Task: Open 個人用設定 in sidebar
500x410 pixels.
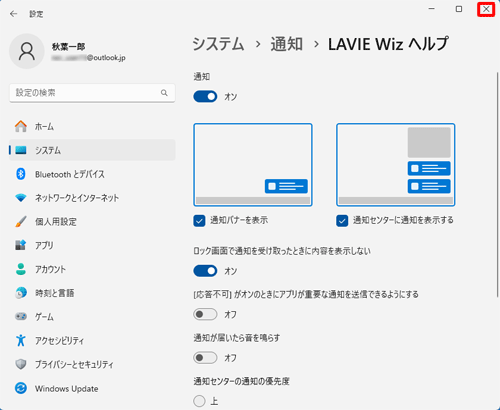Action: 92,221
